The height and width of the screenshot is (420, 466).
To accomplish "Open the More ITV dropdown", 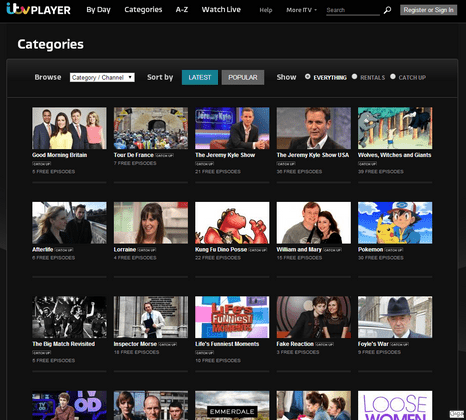I will coord(301,10).
